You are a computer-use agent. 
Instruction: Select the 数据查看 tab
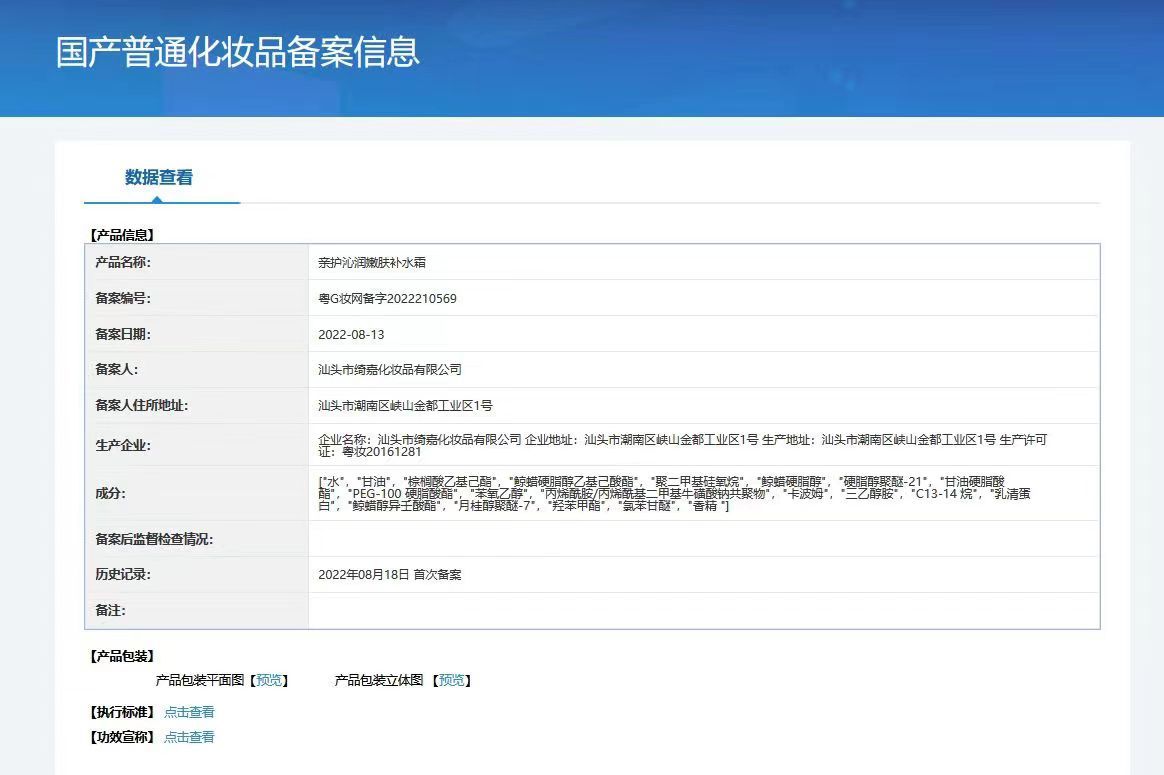point(159,177)
